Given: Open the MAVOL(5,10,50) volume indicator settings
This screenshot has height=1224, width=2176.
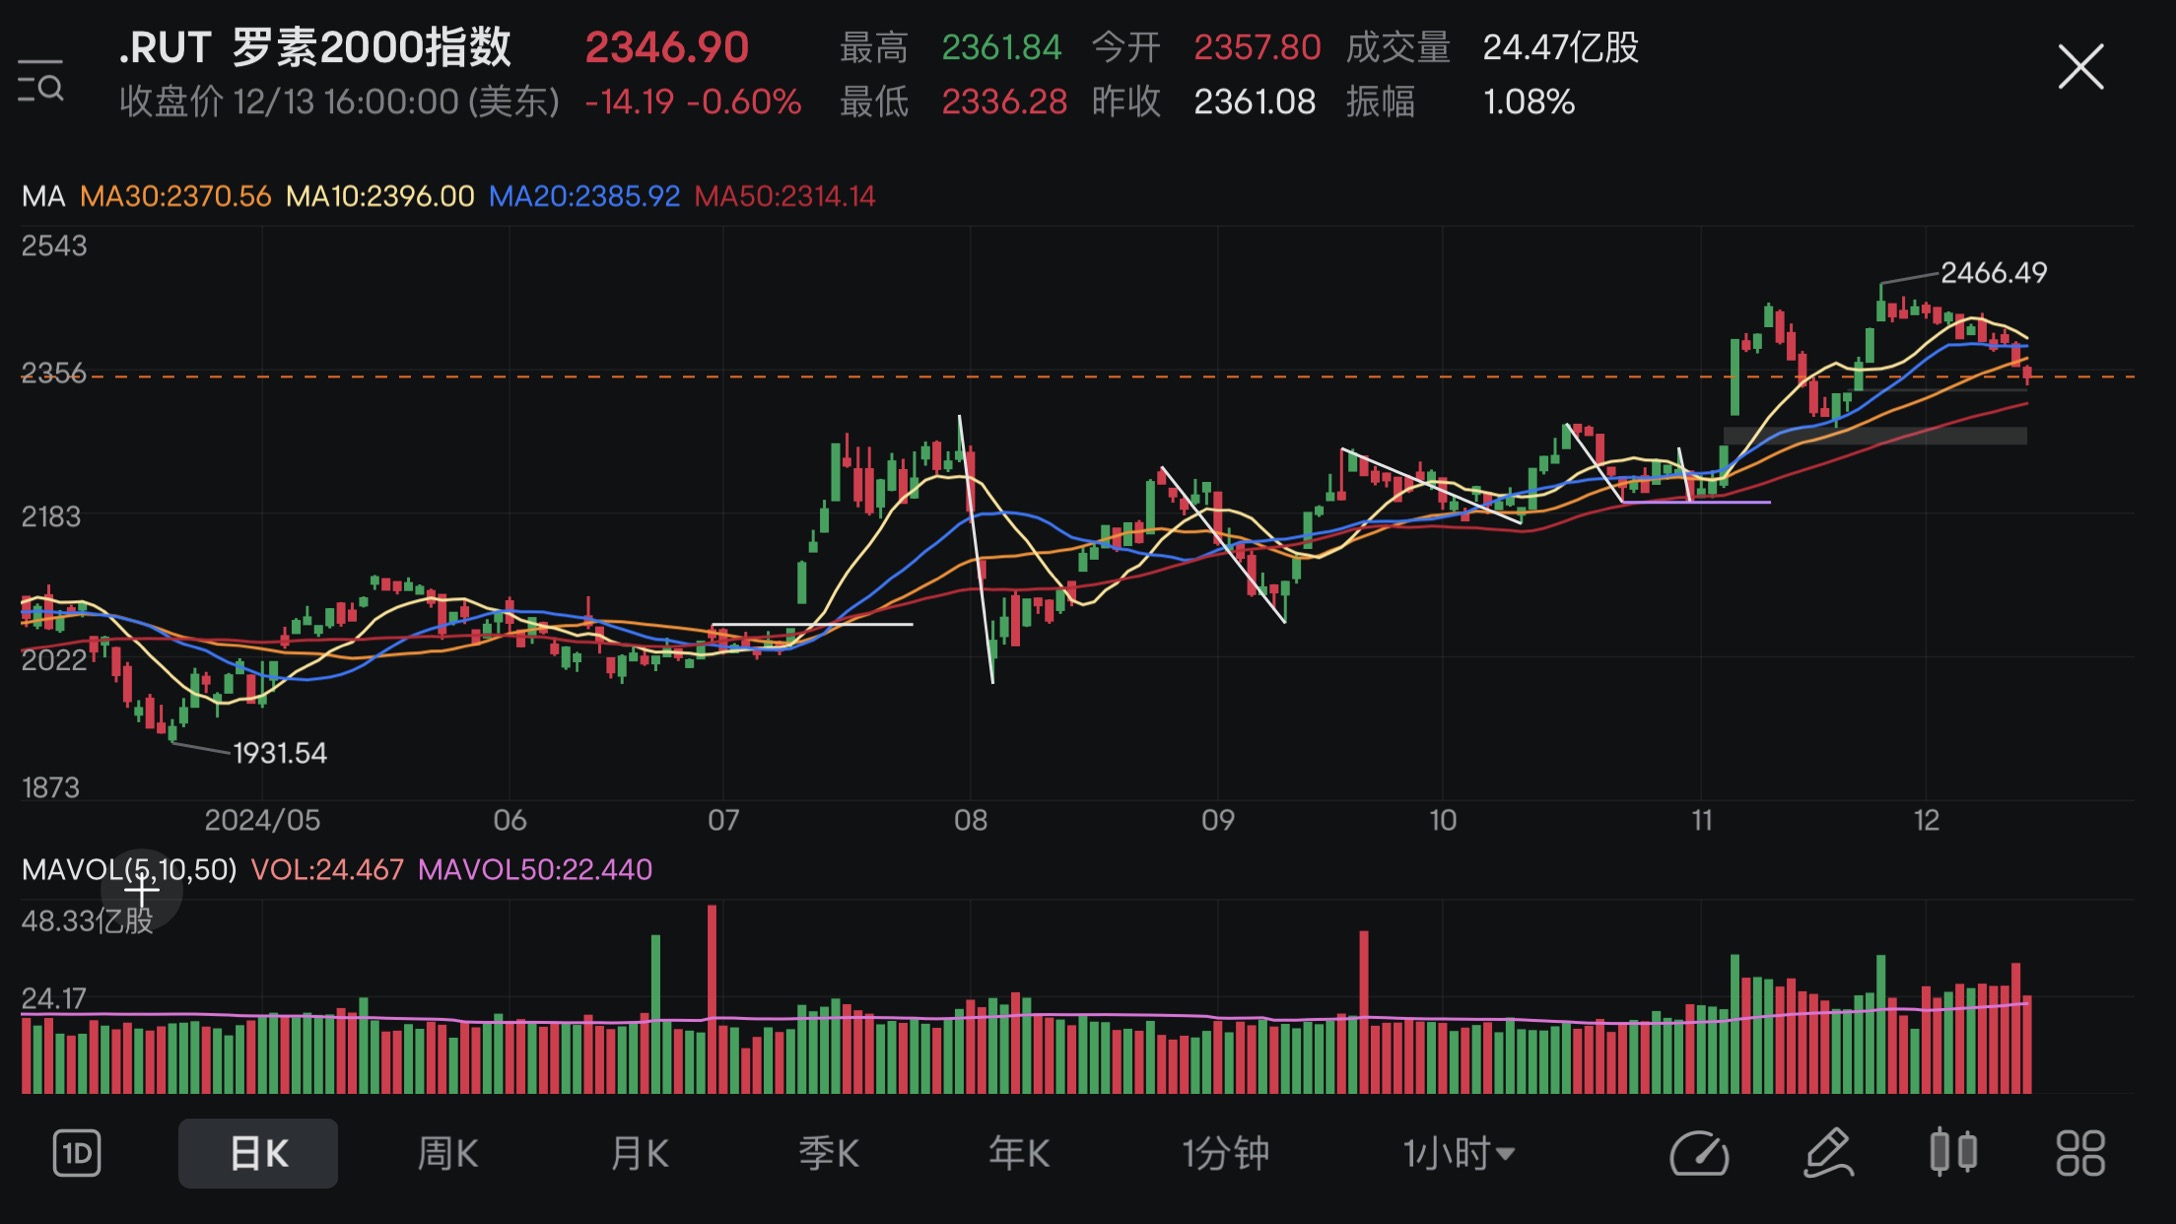Looking at the screenshot, I should click(x=129, y=870).
